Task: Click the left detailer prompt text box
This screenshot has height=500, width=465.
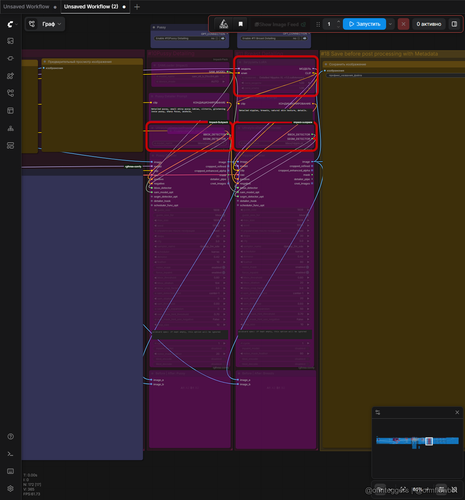Action: click(x=189, y=114)
